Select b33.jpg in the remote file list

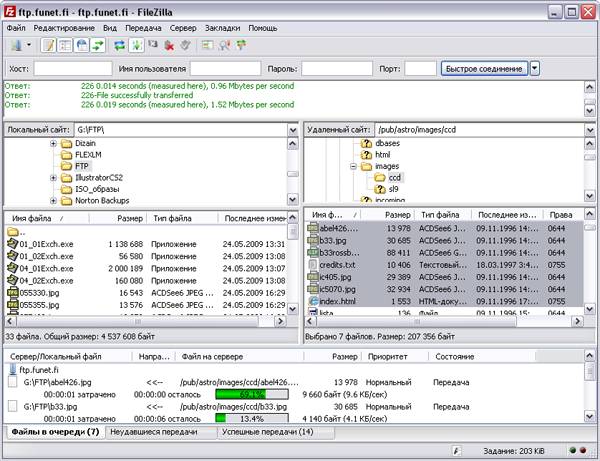(x=333, y=241)
